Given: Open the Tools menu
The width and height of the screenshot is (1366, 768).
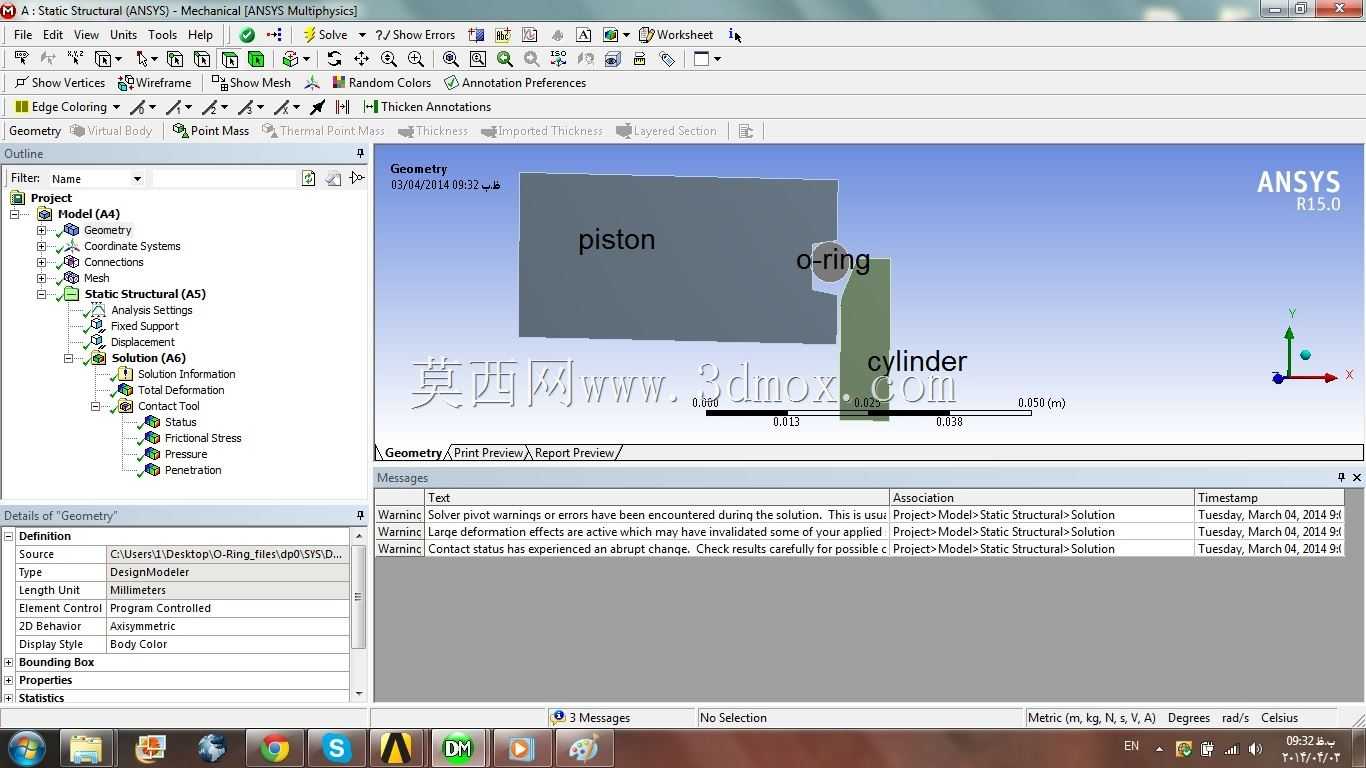Looking at the screenshot, I should [x=162, y=35].
